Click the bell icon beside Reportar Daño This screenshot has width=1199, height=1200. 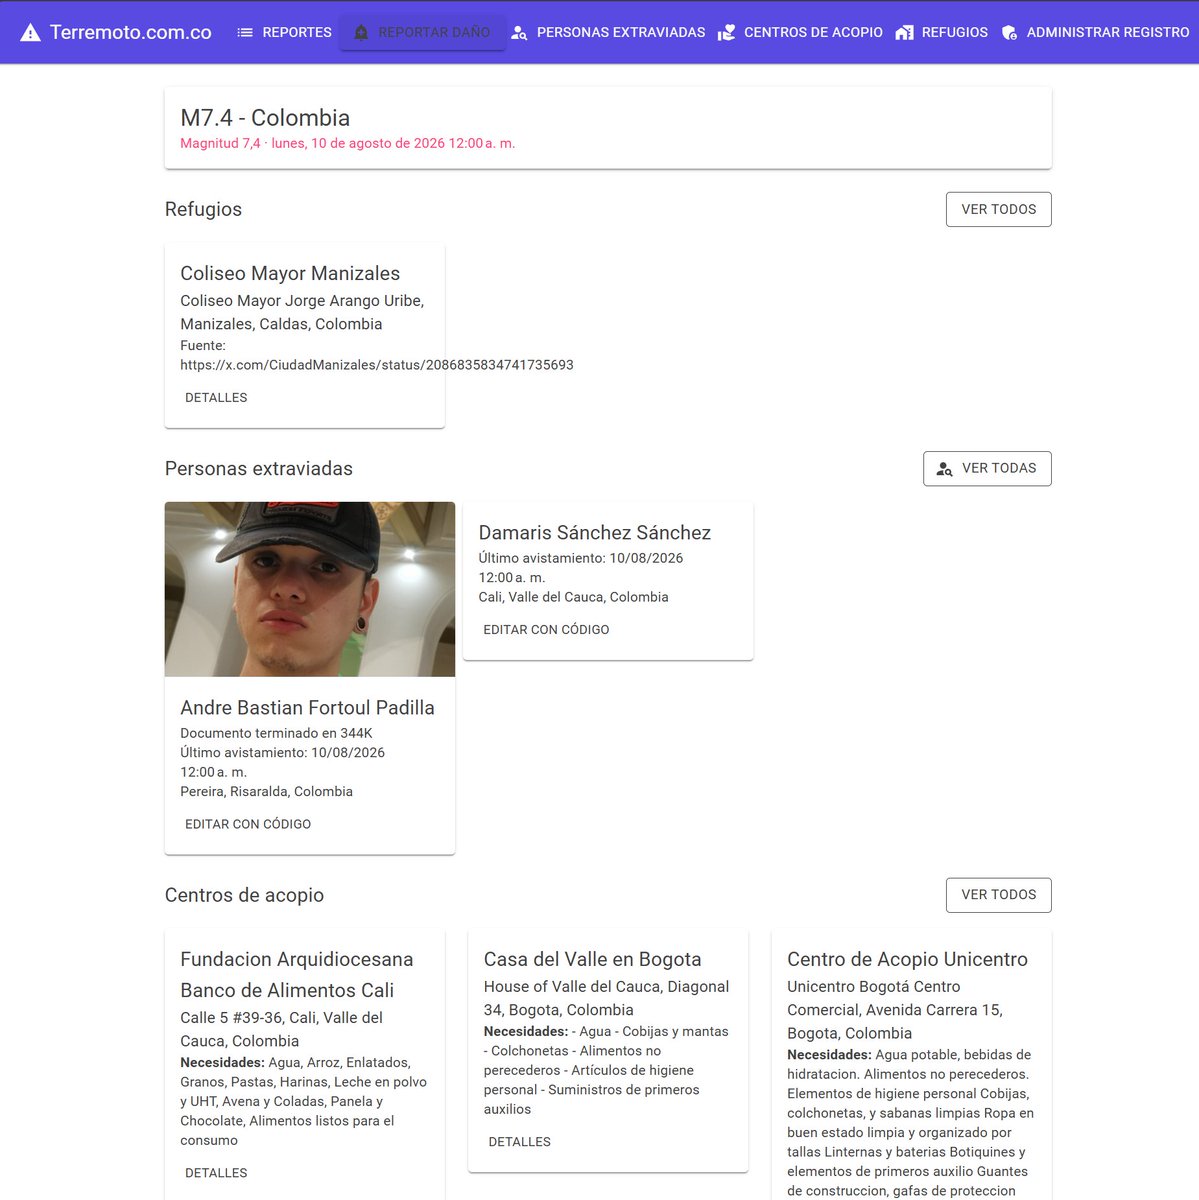361,32
